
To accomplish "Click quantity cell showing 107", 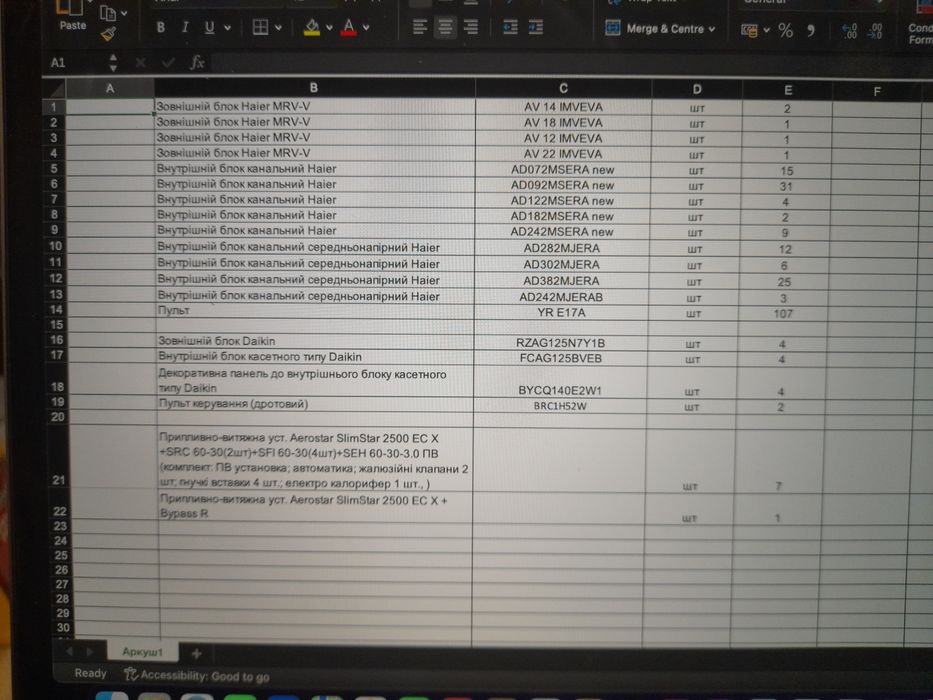I will pyautogui.click(x=783, y=314).
